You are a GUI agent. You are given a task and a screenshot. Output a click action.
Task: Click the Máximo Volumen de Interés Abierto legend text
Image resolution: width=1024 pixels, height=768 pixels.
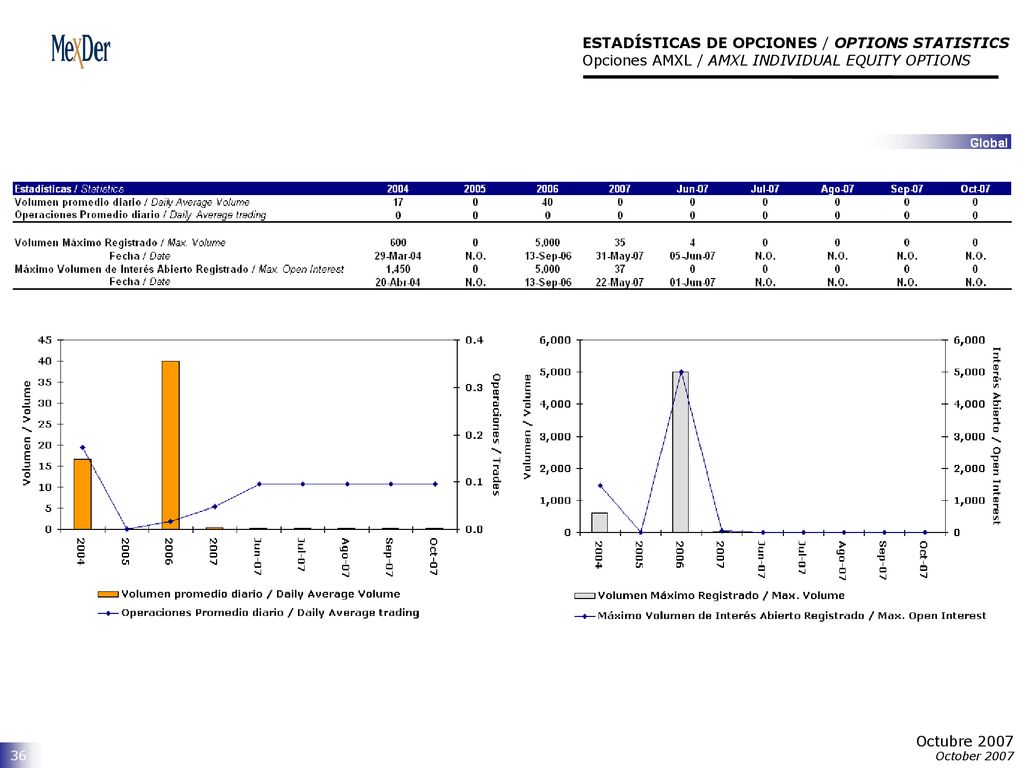click(x=792, y=616)
